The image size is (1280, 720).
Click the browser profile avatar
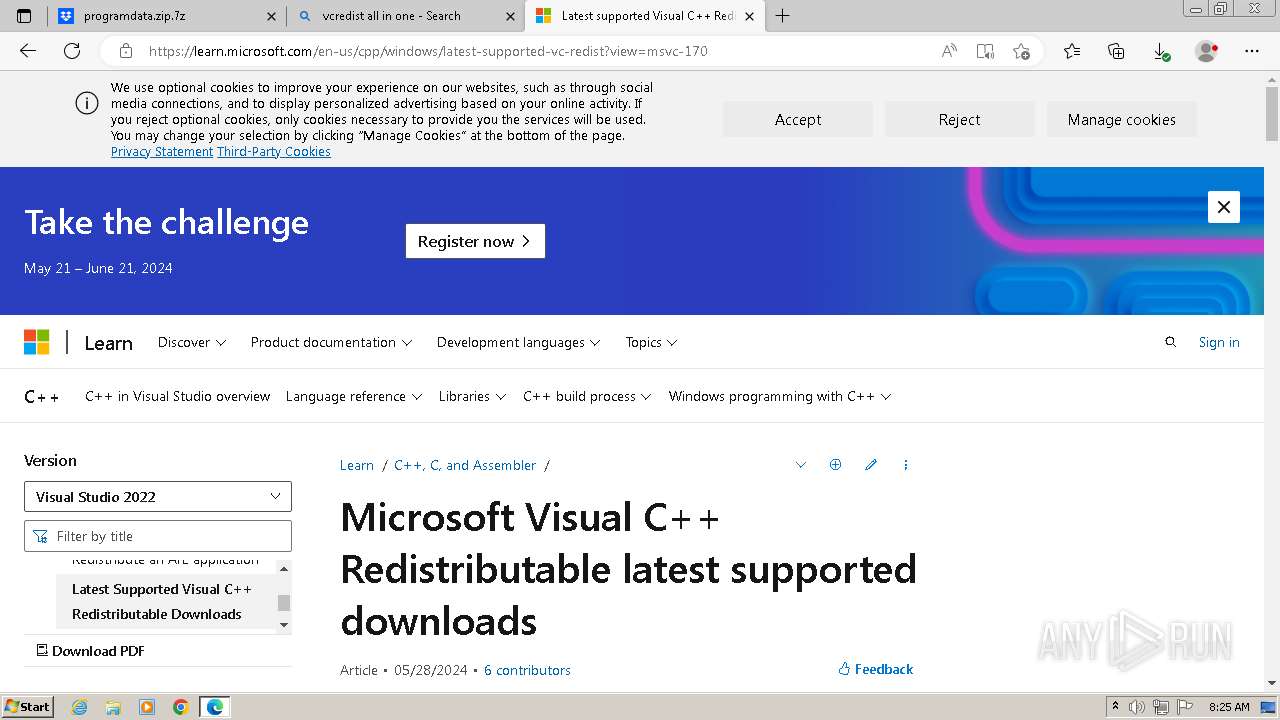[x=1207, y=51]
